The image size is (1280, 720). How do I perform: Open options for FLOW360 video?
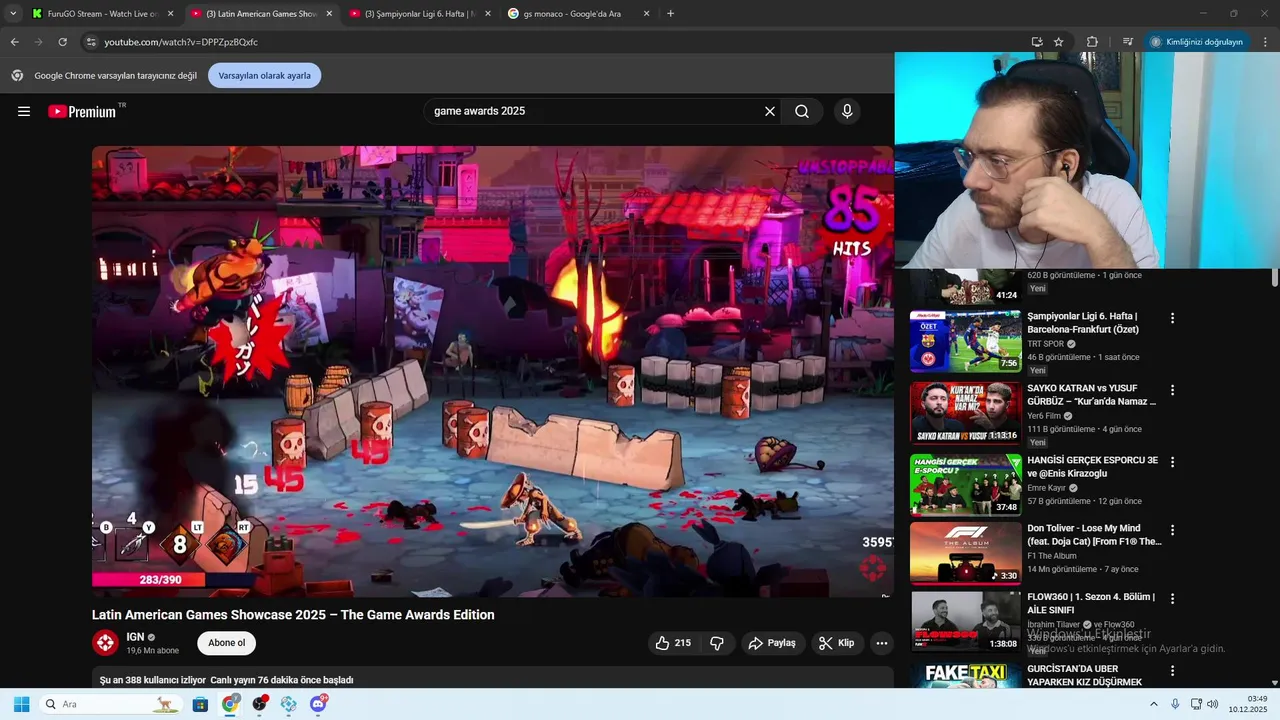(1172, 599)
